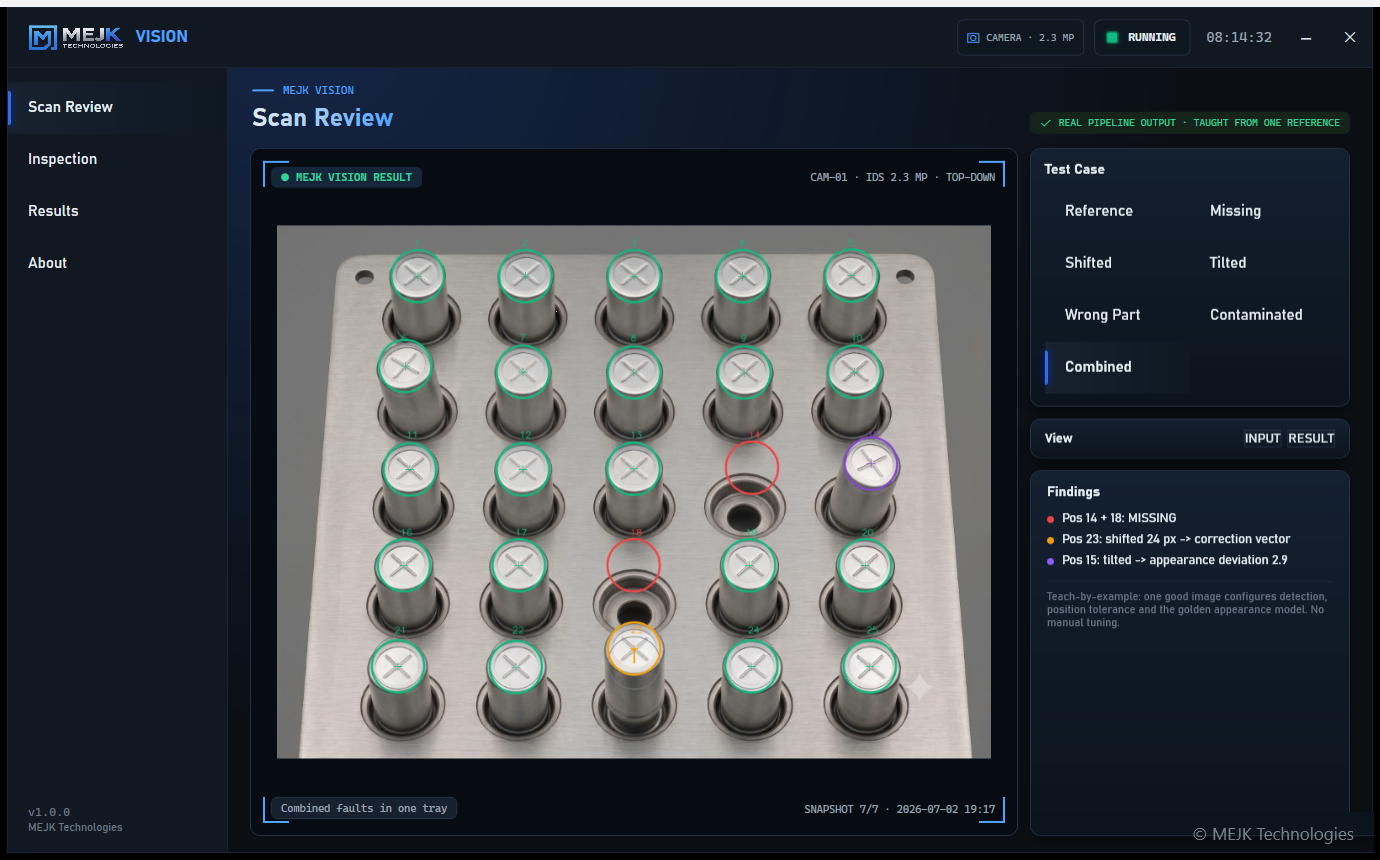
Task: Click the red missing-part circle at position 18
Action: (633, 565)
